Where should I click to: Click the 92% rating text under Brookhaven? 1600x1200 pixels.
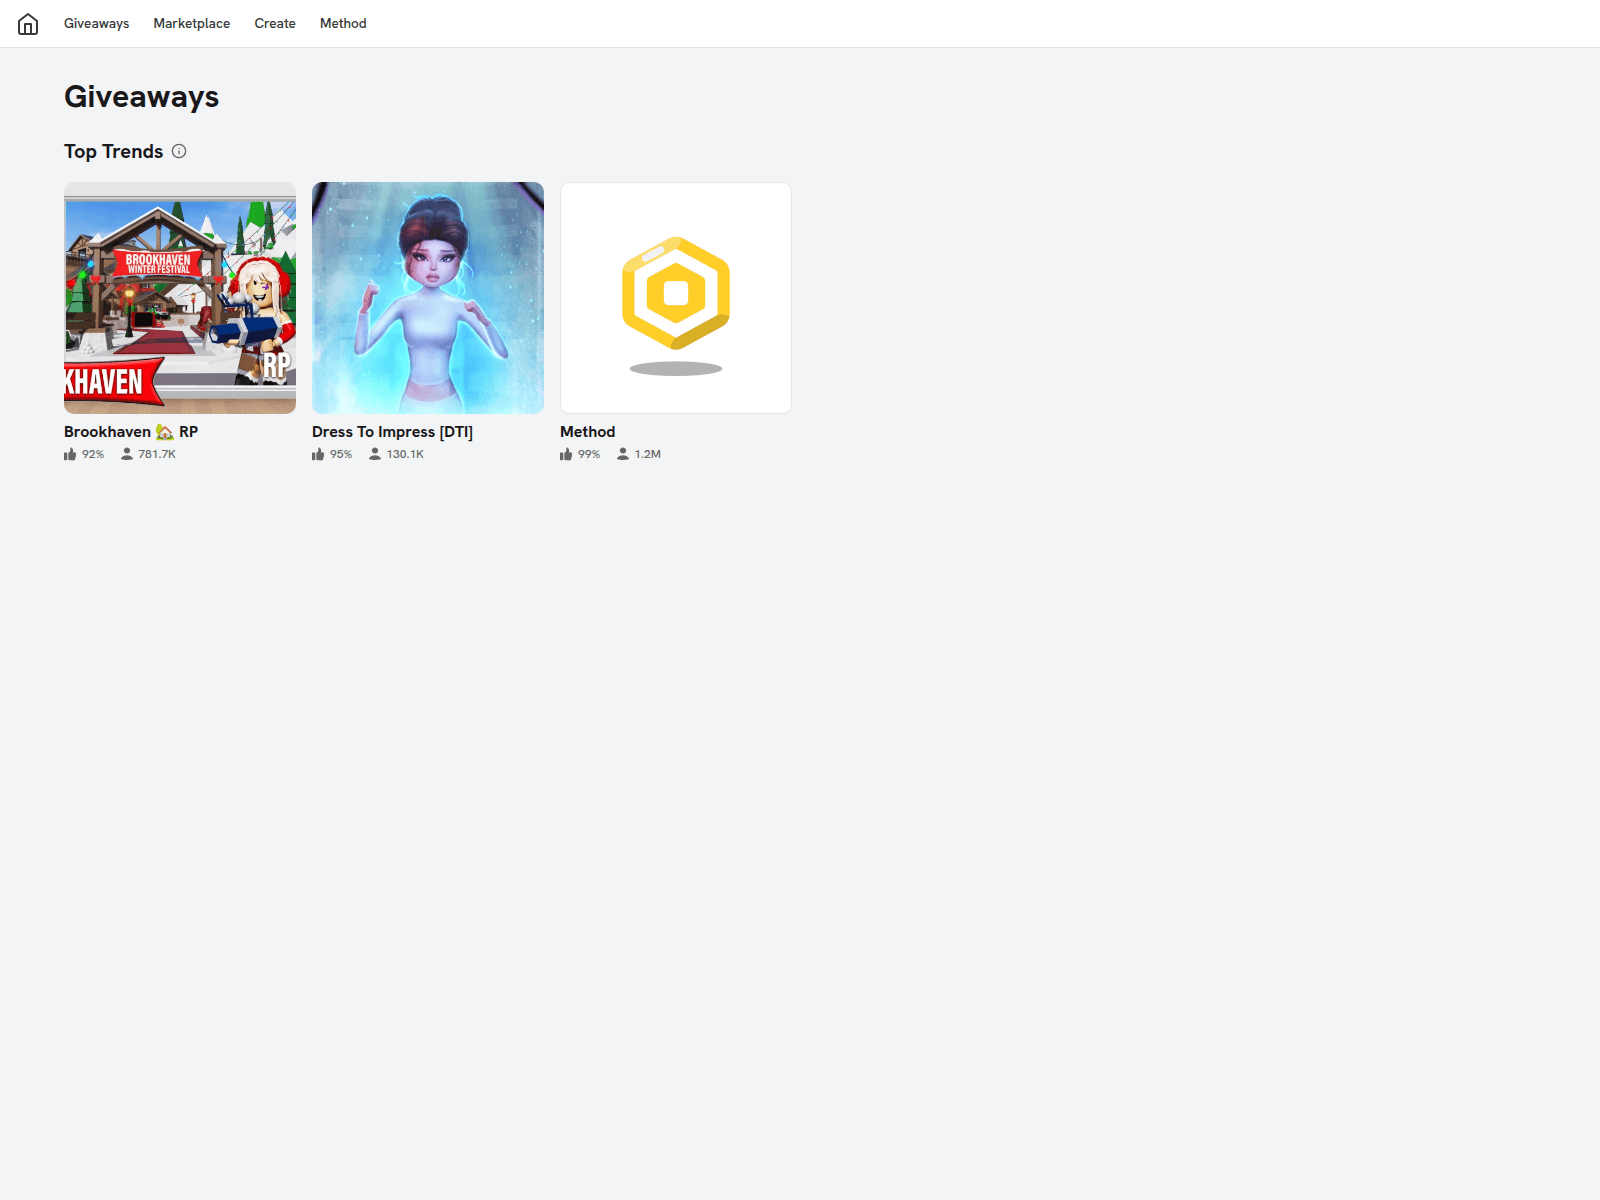(x=93, y=453)
